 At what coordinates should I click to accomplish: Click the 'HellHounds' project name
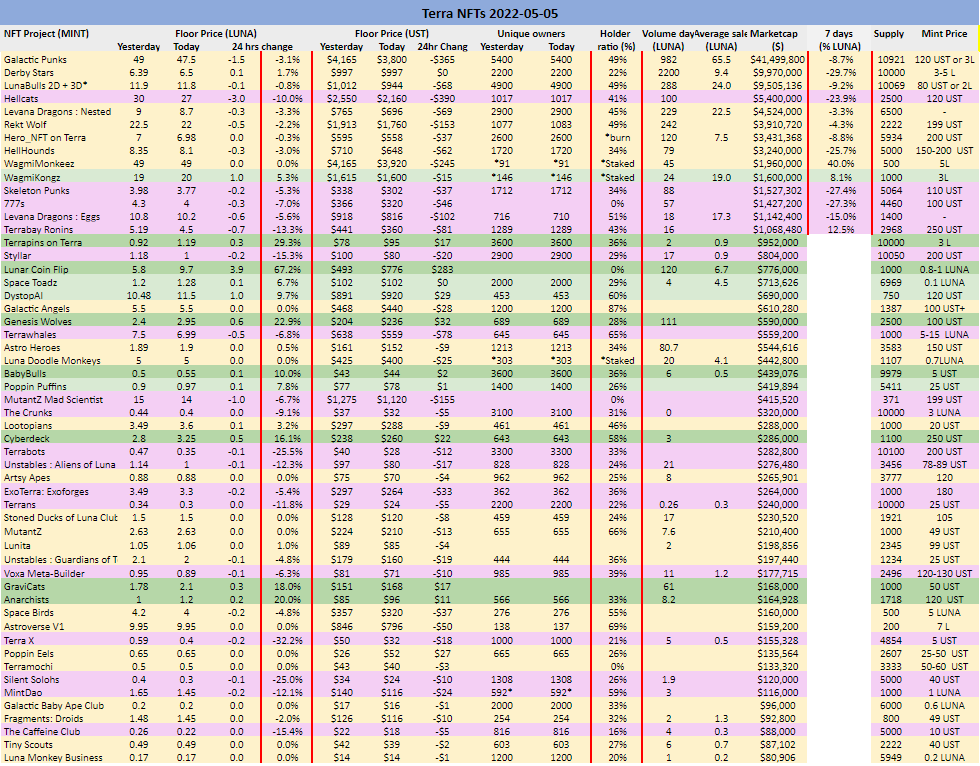[29, 151]
